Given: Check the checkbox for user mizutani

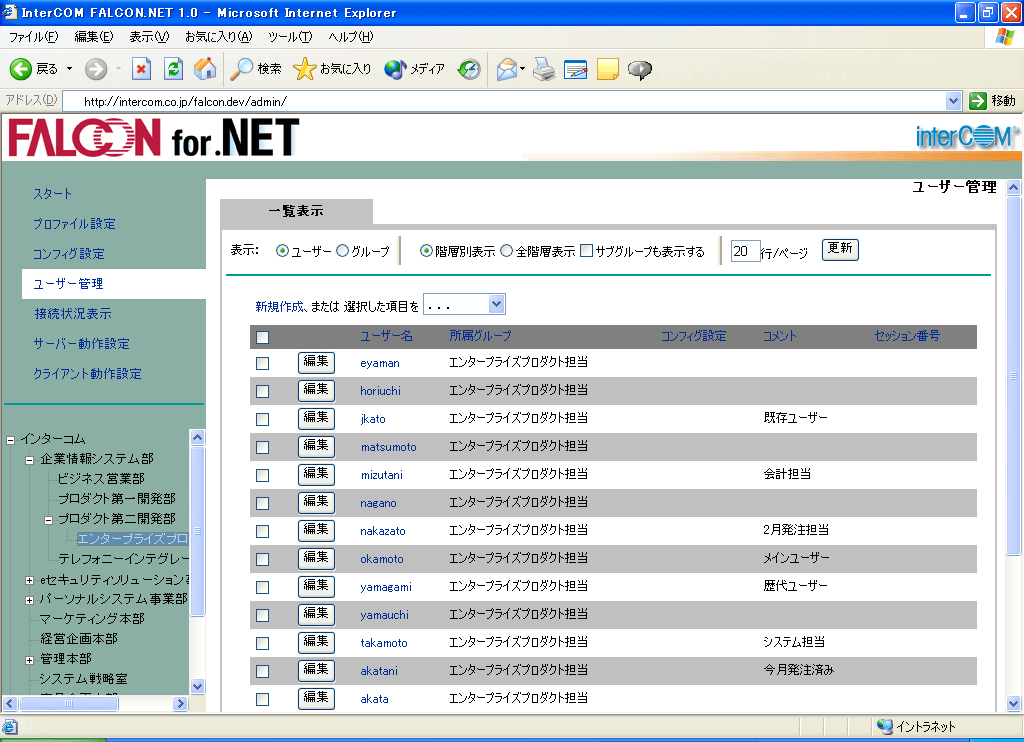Looking at the screenshot, I should click(263, 475).
